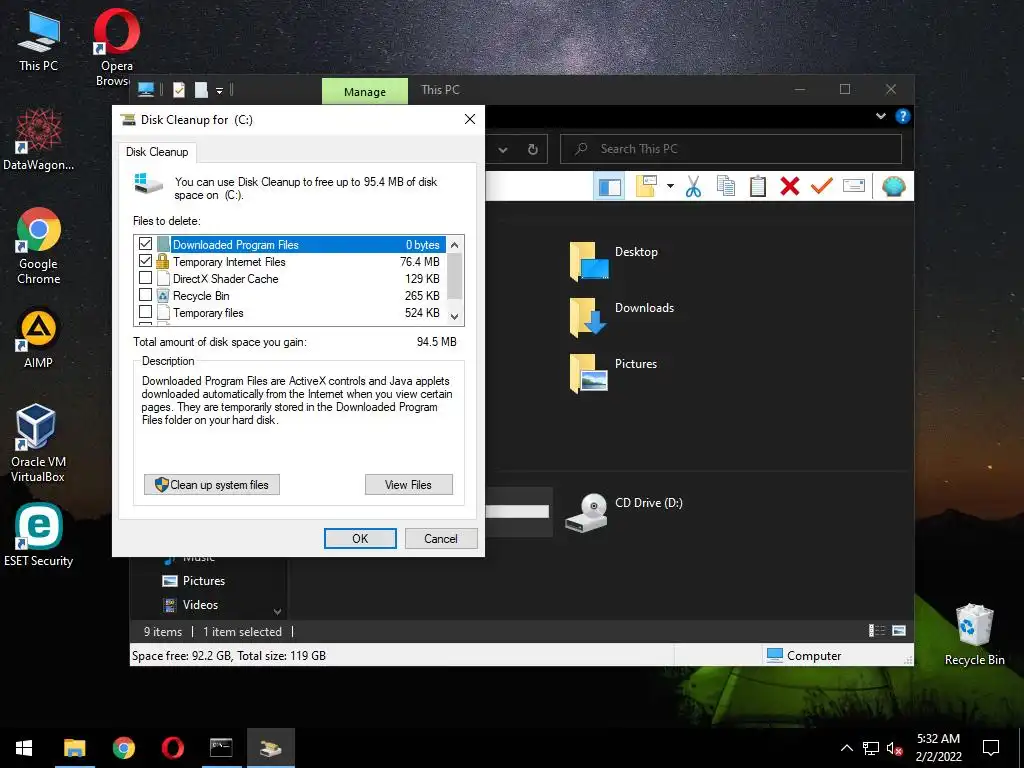1024x768 pixels.
Task: Show hidden system tray icons chevron
Action: coord(846,748)
